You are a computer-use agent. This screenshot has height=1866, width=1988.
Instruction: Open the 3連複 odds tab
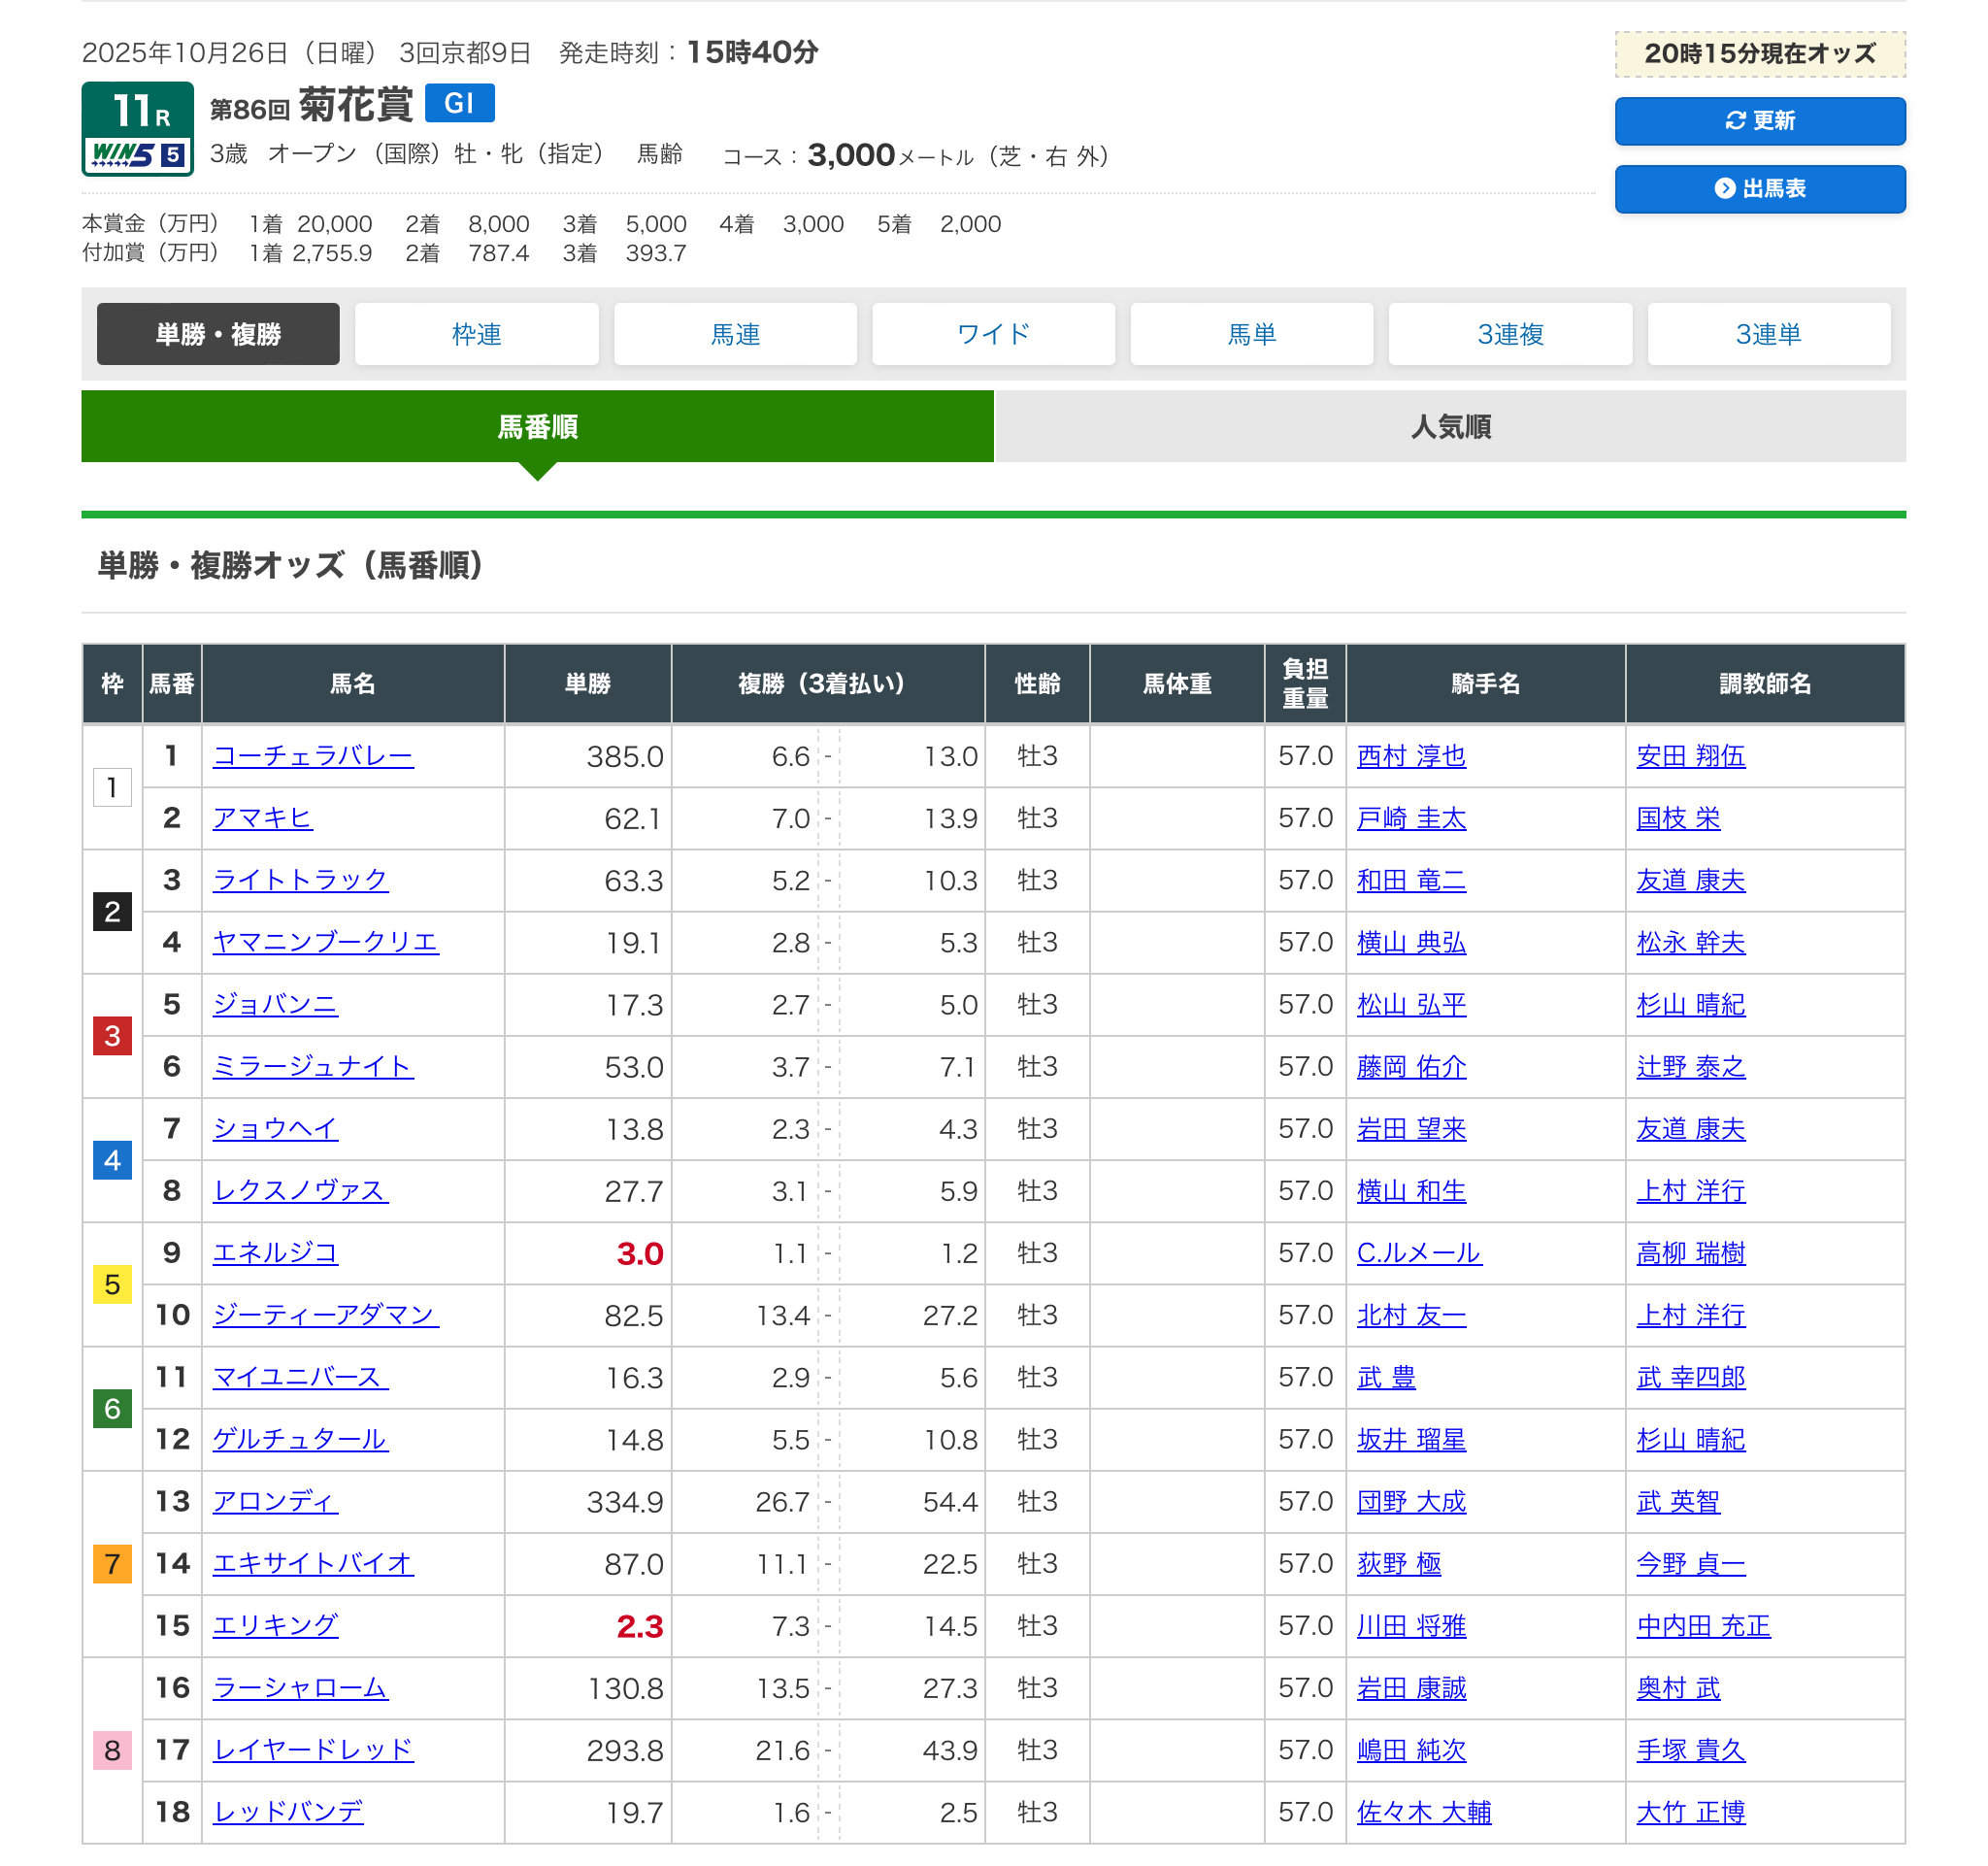pyautogui.click(x=1509, y=334)
